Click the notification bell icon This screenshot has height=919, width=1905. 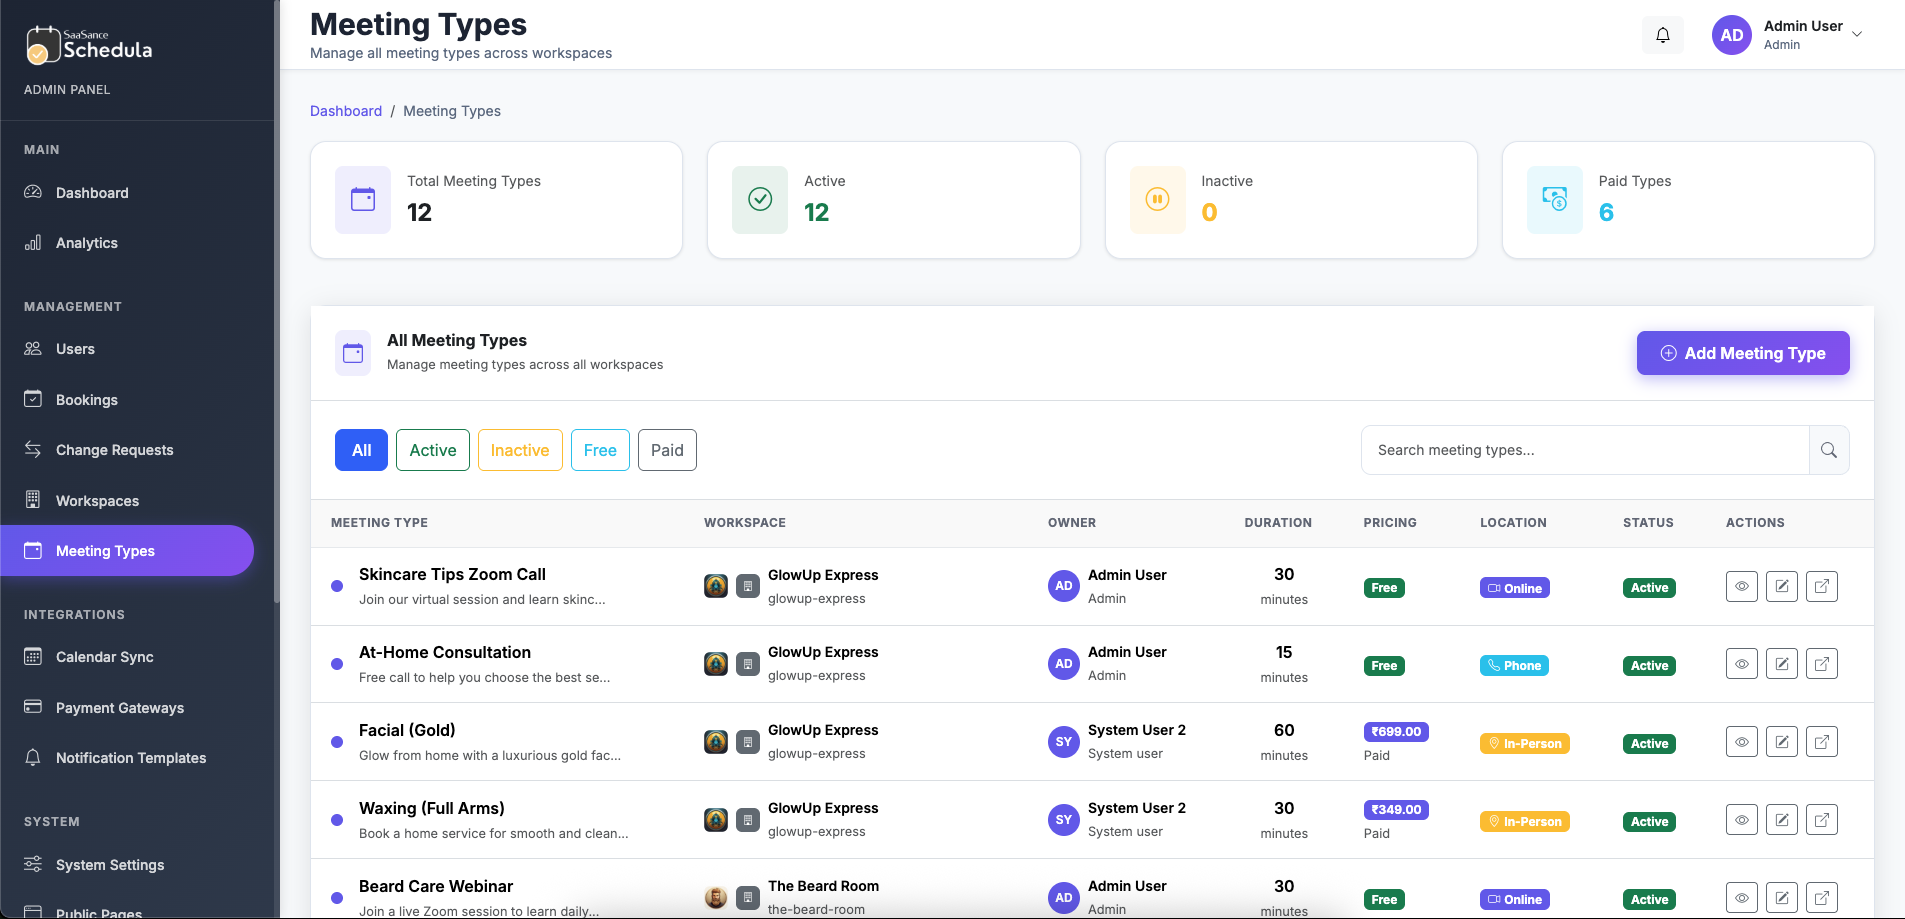[x=1663, y=35]
